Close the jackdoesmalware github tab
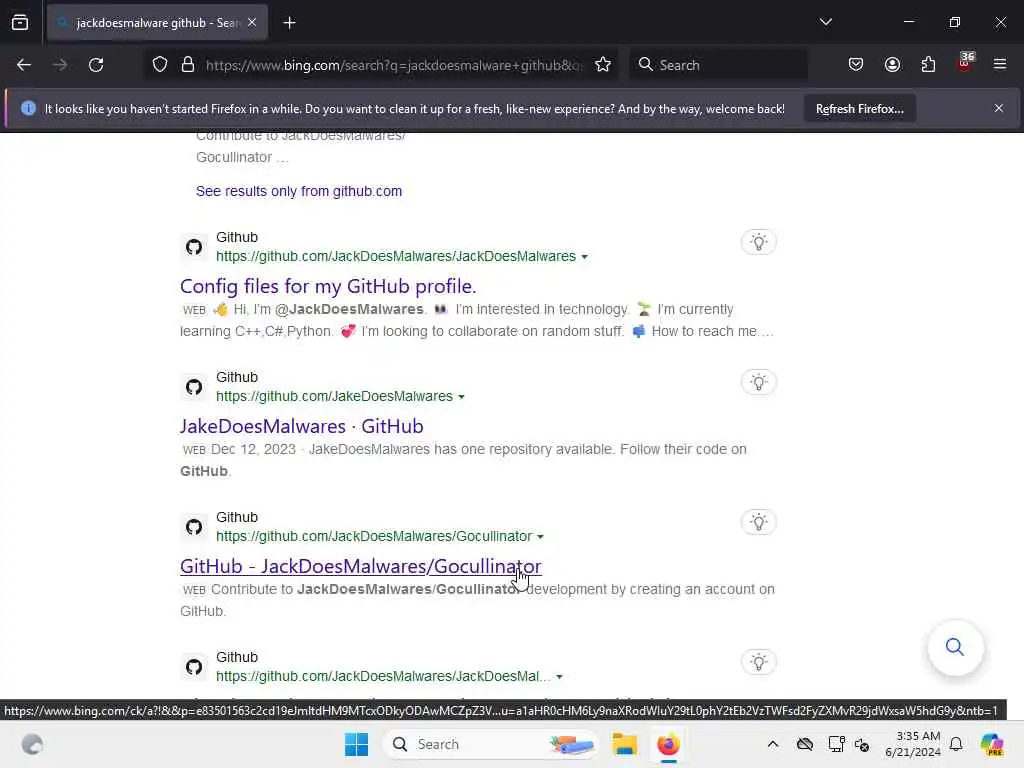The image size is (1024, 768). [252, 23]
